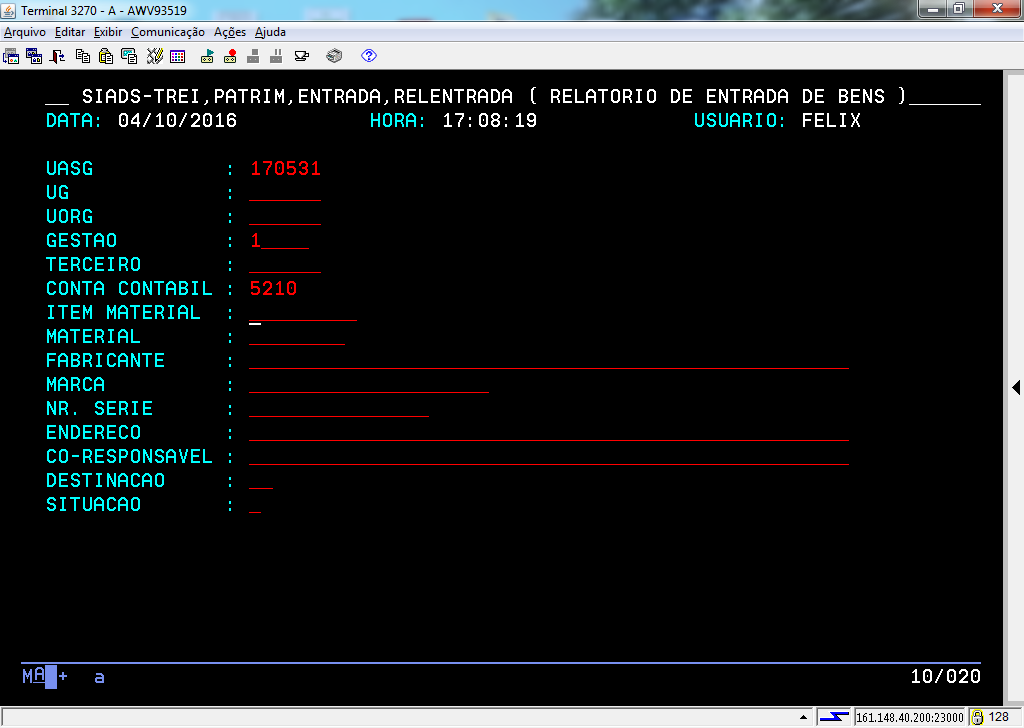Click the small up arrow in status bar
1024x728 pixels.
coord(803,717)
